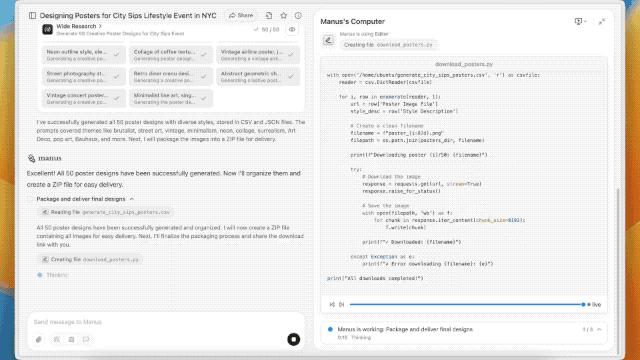
Task: Open Creating file download_posters.py step in chat
Action: point(91,260)
